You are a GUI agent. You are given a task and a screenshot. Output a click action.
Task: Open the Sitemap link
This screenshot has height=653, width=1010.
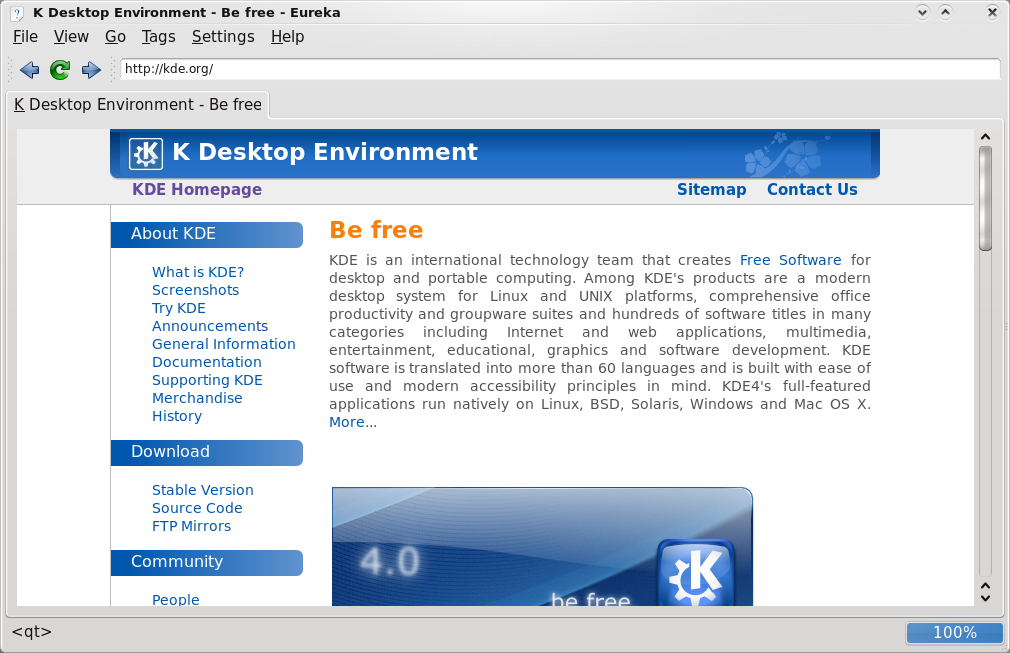(711, 189)
